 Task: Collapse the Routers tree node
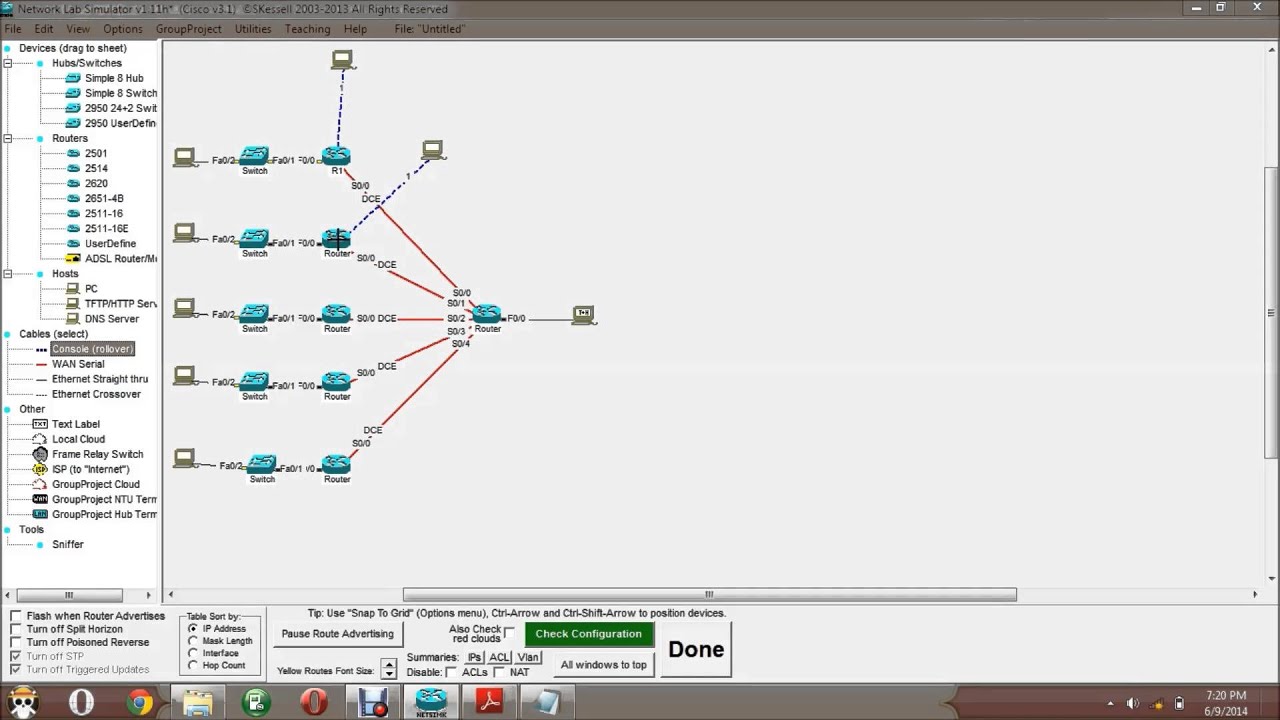coord(8,138)
